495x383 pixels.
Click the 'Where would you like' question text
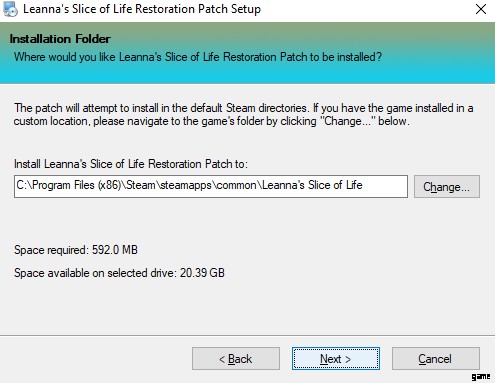point(198,57)
